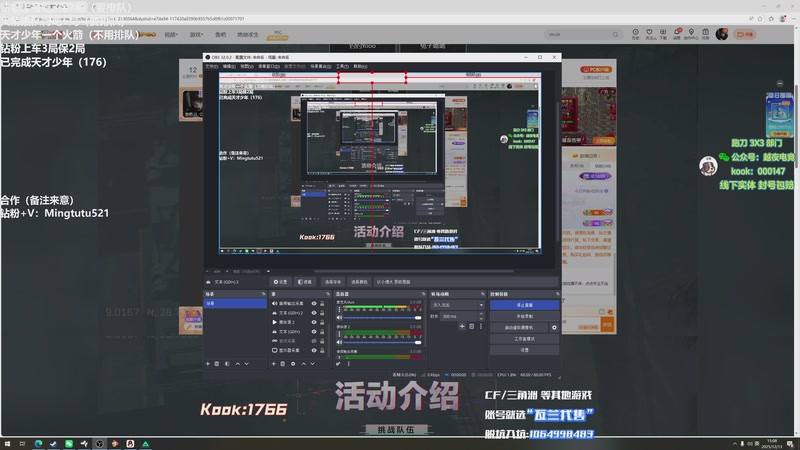The image size is (800, 450).
Task: Click the 停止直播 stop streaming button
Action: [524, 305]
